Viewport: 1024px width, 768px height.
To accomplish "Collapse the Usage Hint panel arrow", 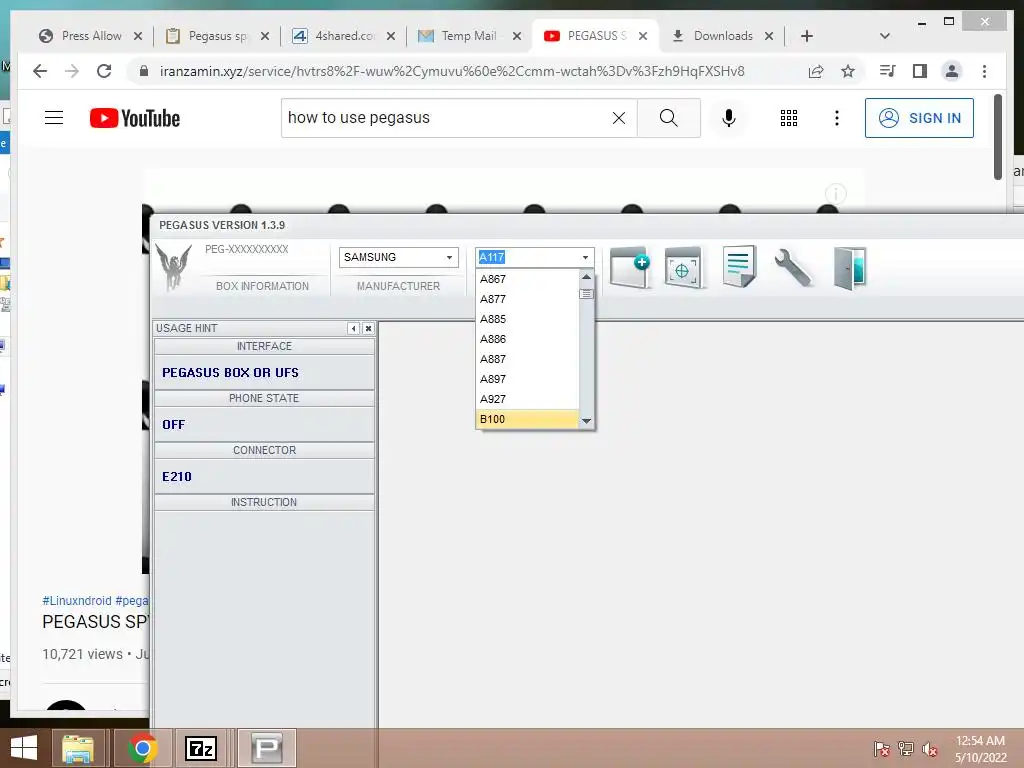I will coord(353,328).
